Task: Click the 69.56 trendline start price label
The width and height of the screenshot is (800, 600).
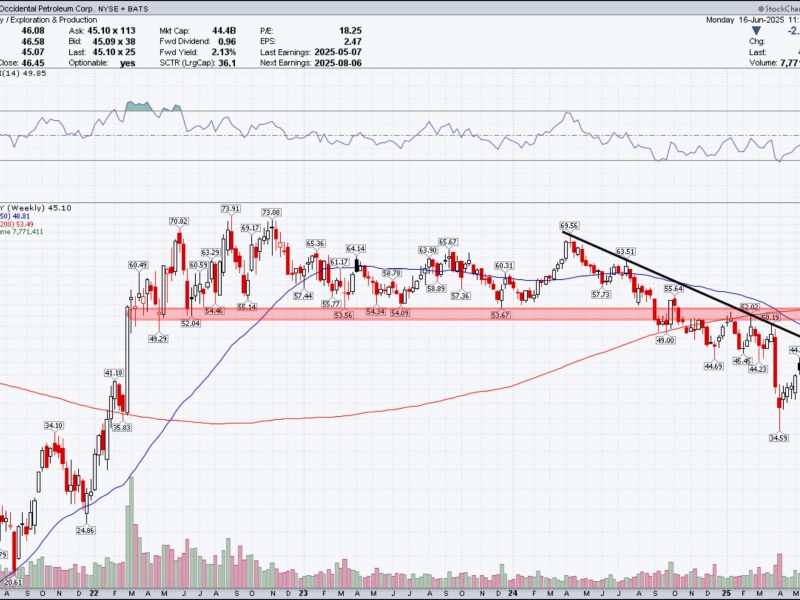Action: (569, 226)
